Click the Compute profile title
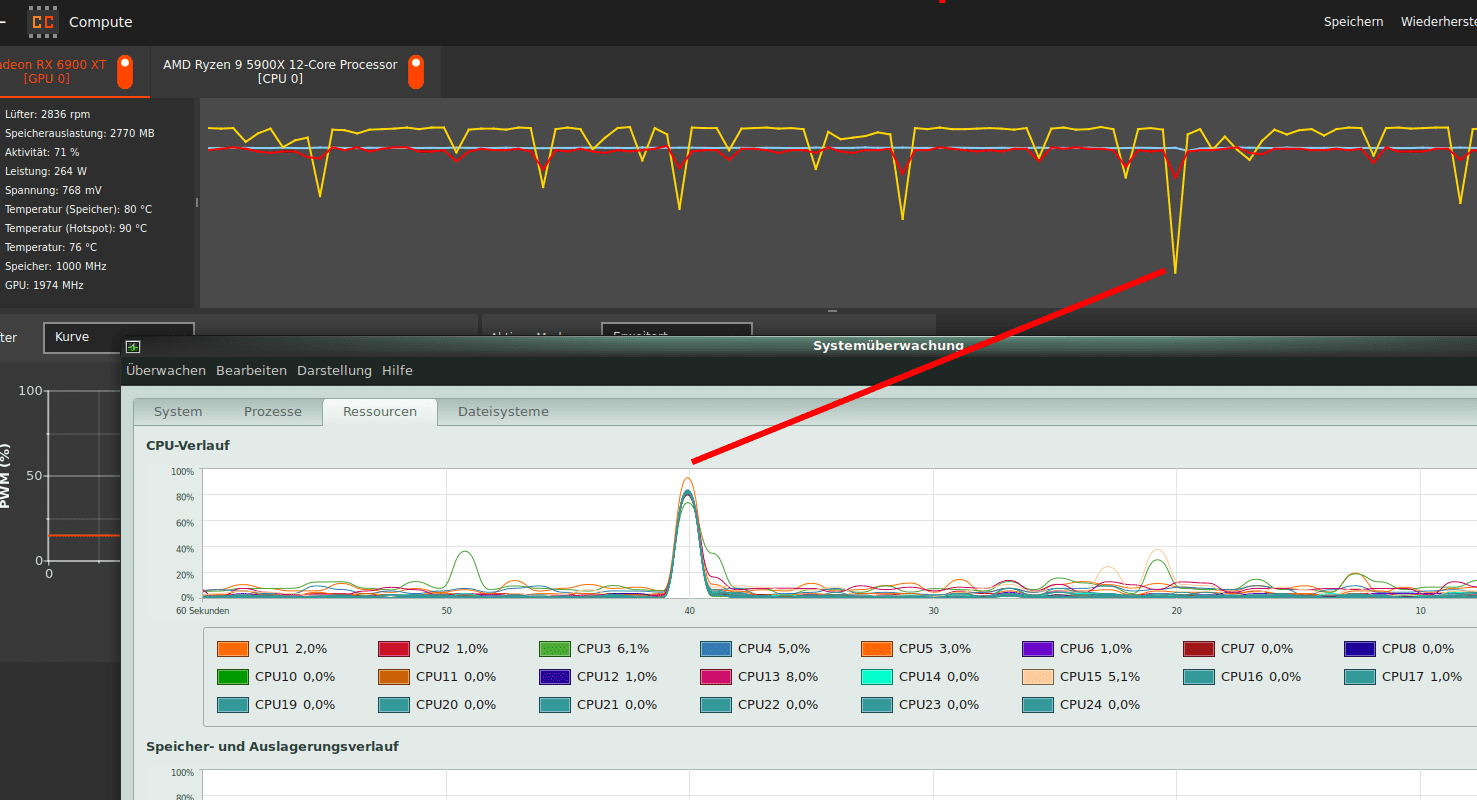Image resolution: width=1477 pixels, height=800 pixels. (x=100, y=22)
